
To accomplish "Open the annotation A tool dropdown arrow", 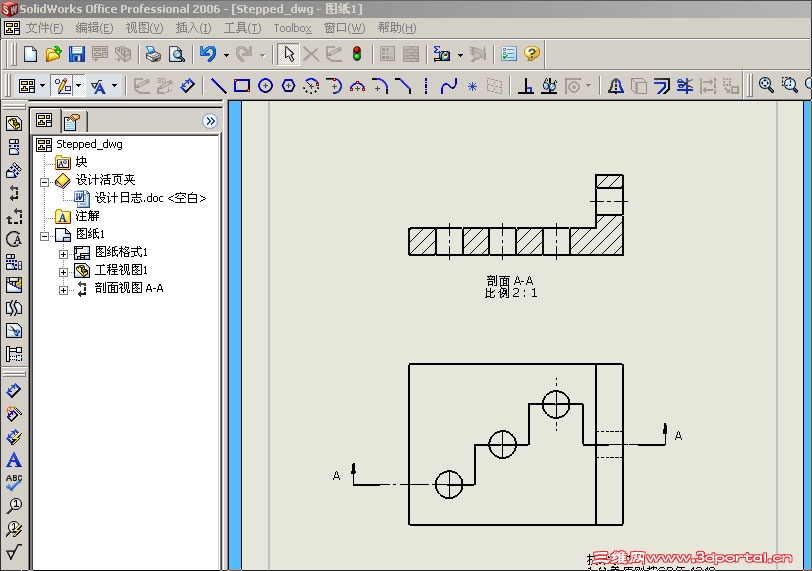I will point(114,85).
